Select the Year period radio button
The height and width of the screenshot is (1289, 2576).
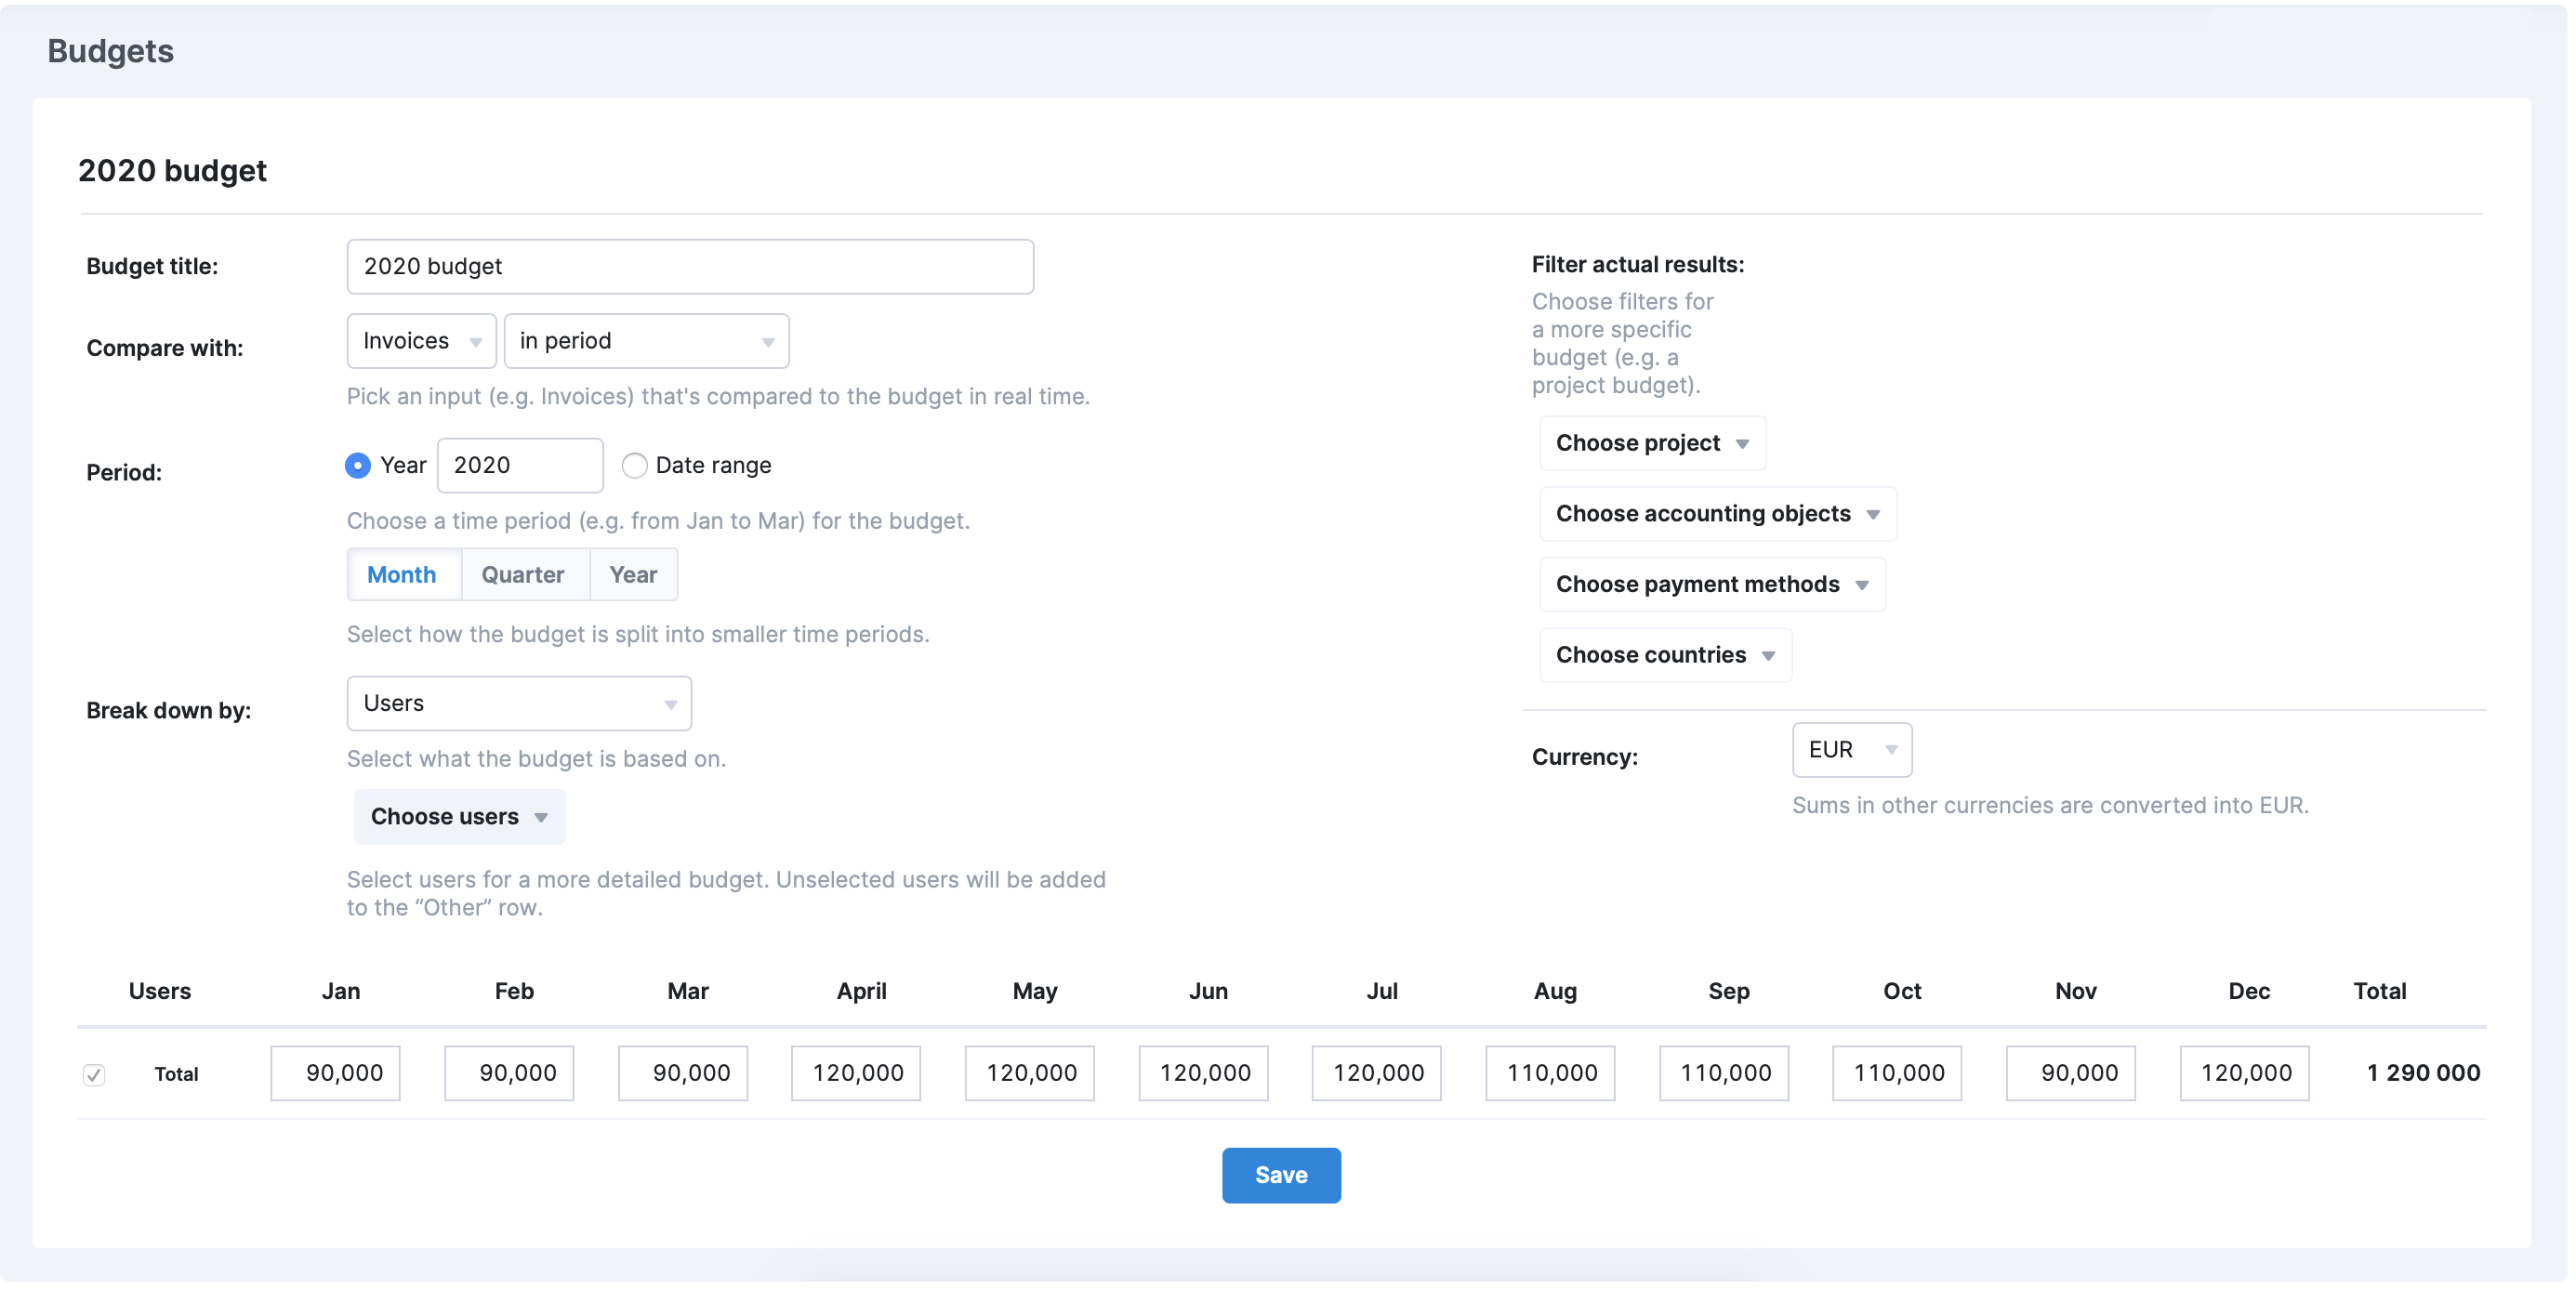point(357,465)
